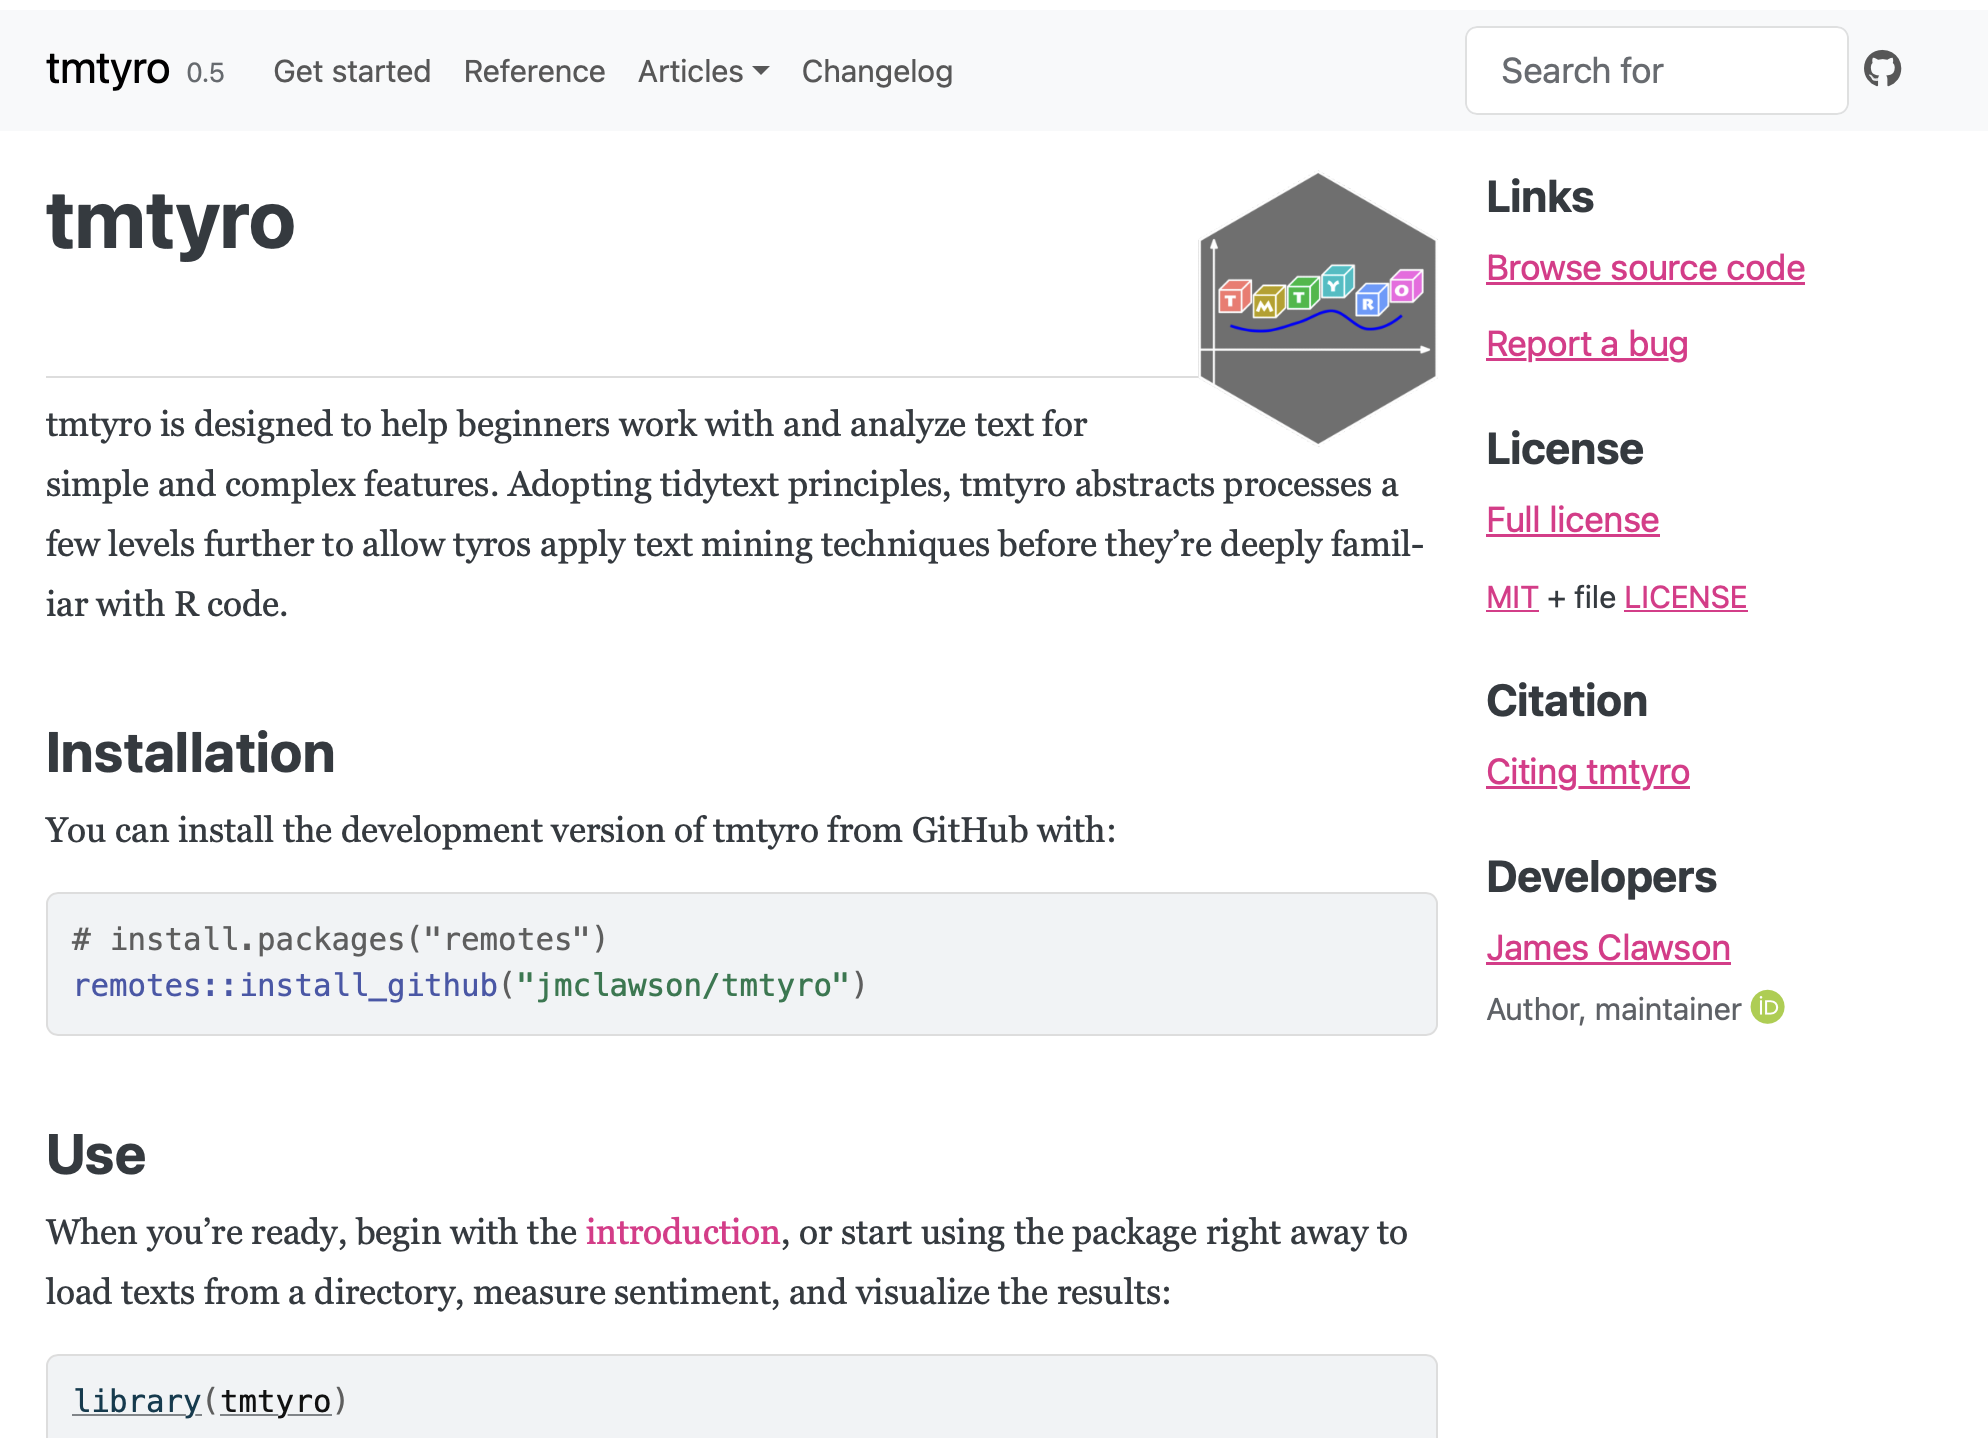Open Browse source code link
The height and width of the screenshot is (1438, 1988).
[x=1644, y=268]
